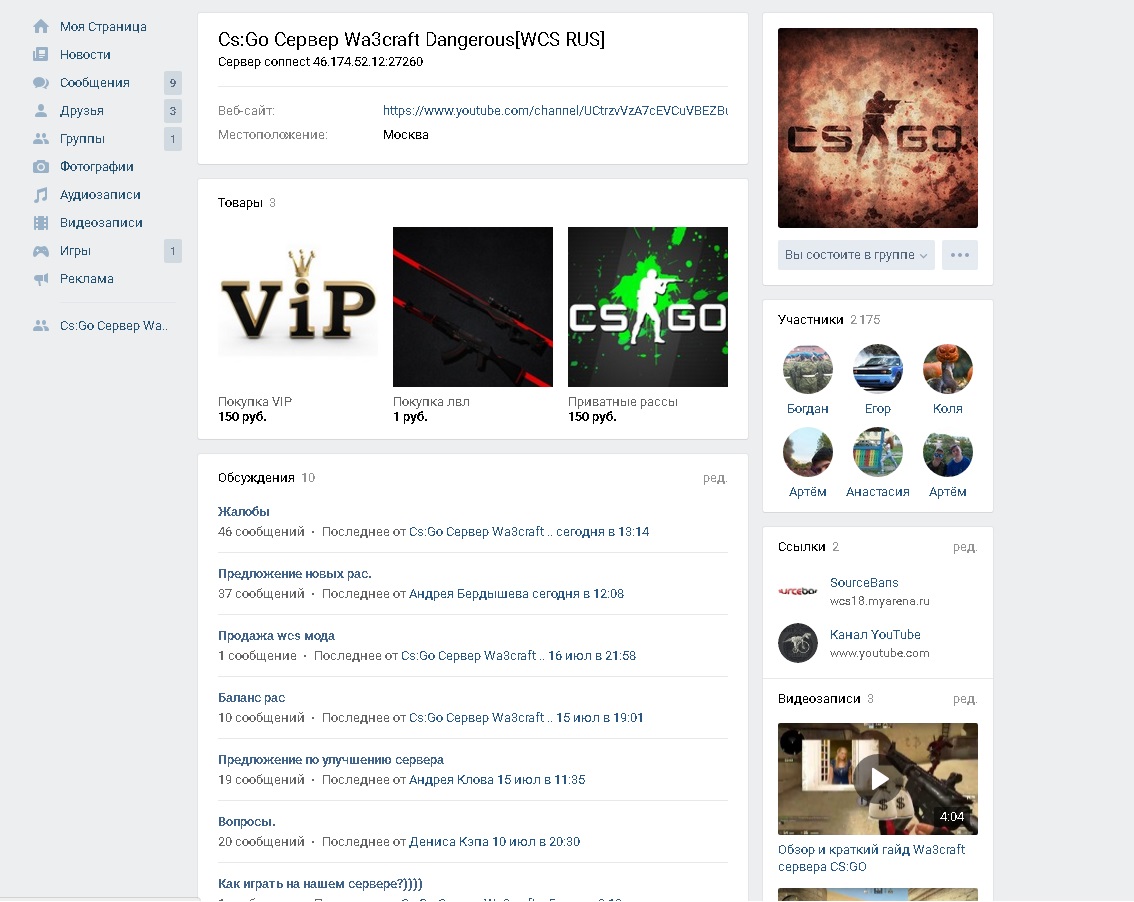Click ред. next to Обсуждения
The width and height of the screenshot is (1134, 902).
[x=715, y=478]
